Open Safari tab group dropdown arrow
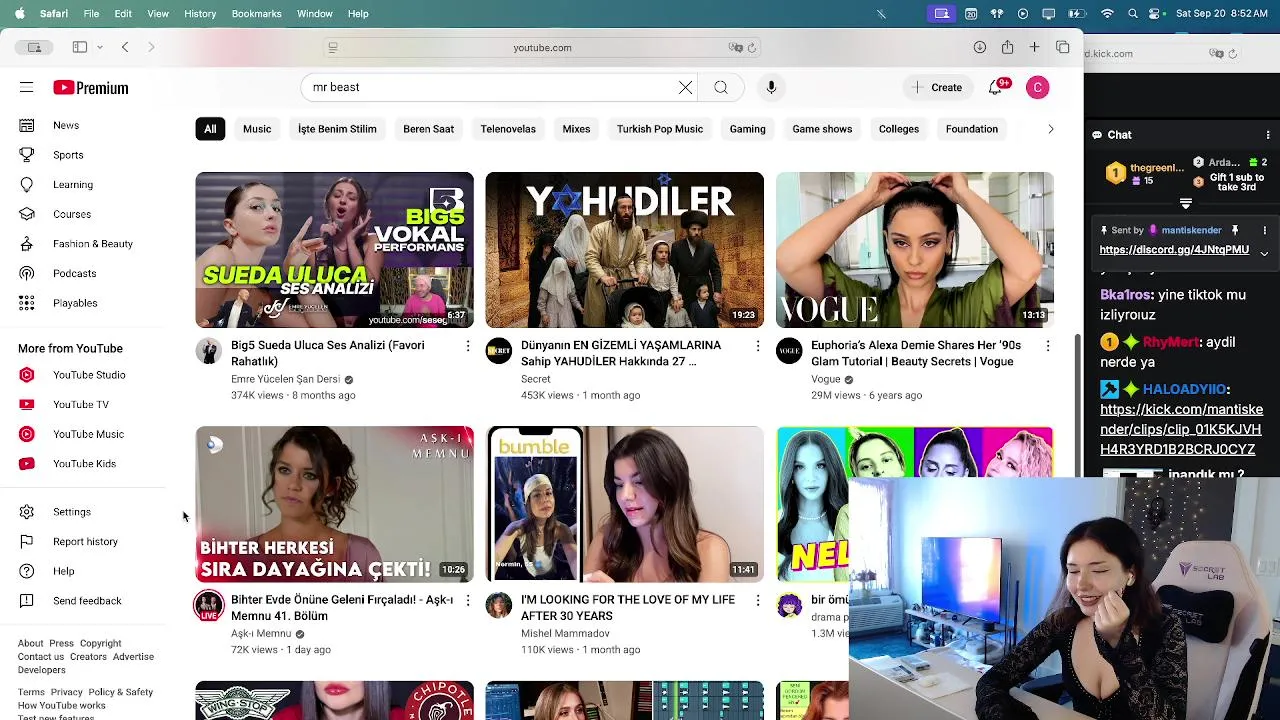Image resolution: width=1280 pixels, height=720 pixels. pos(101,47)
